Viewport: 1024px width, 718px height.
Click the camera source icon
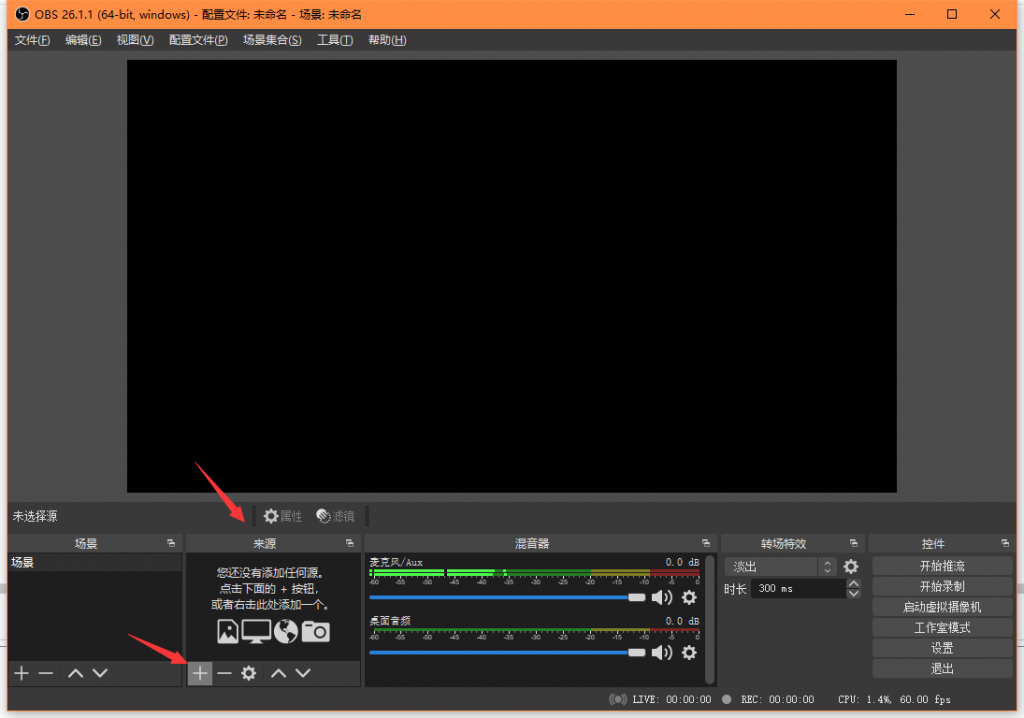click(x=315, y=632)
